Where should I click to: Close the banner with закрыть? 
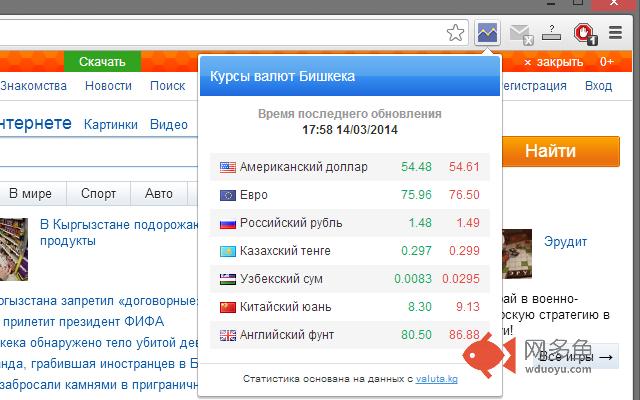[553, 62]
